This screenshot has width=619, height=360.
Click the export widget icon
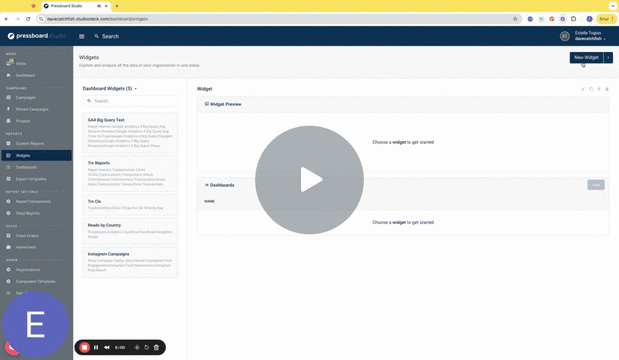click(599, 89)
